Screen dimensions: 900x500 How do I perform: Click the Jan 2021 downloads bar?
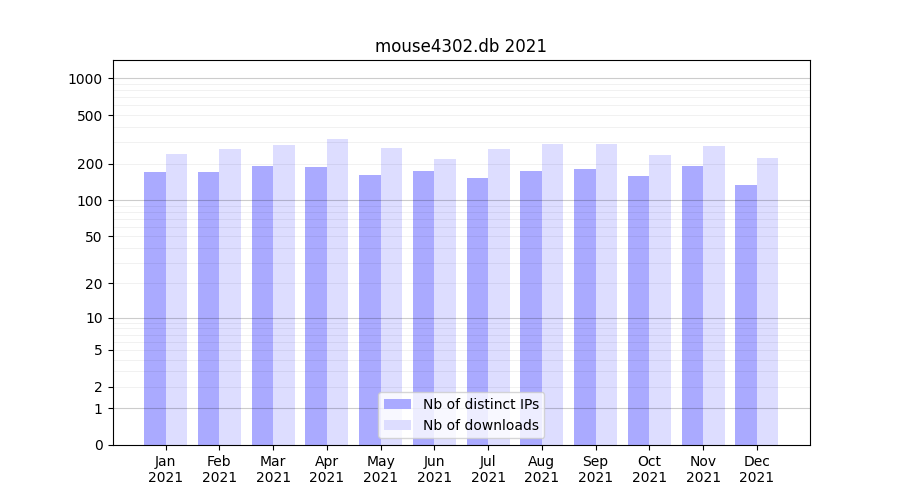tap(176, 300)
